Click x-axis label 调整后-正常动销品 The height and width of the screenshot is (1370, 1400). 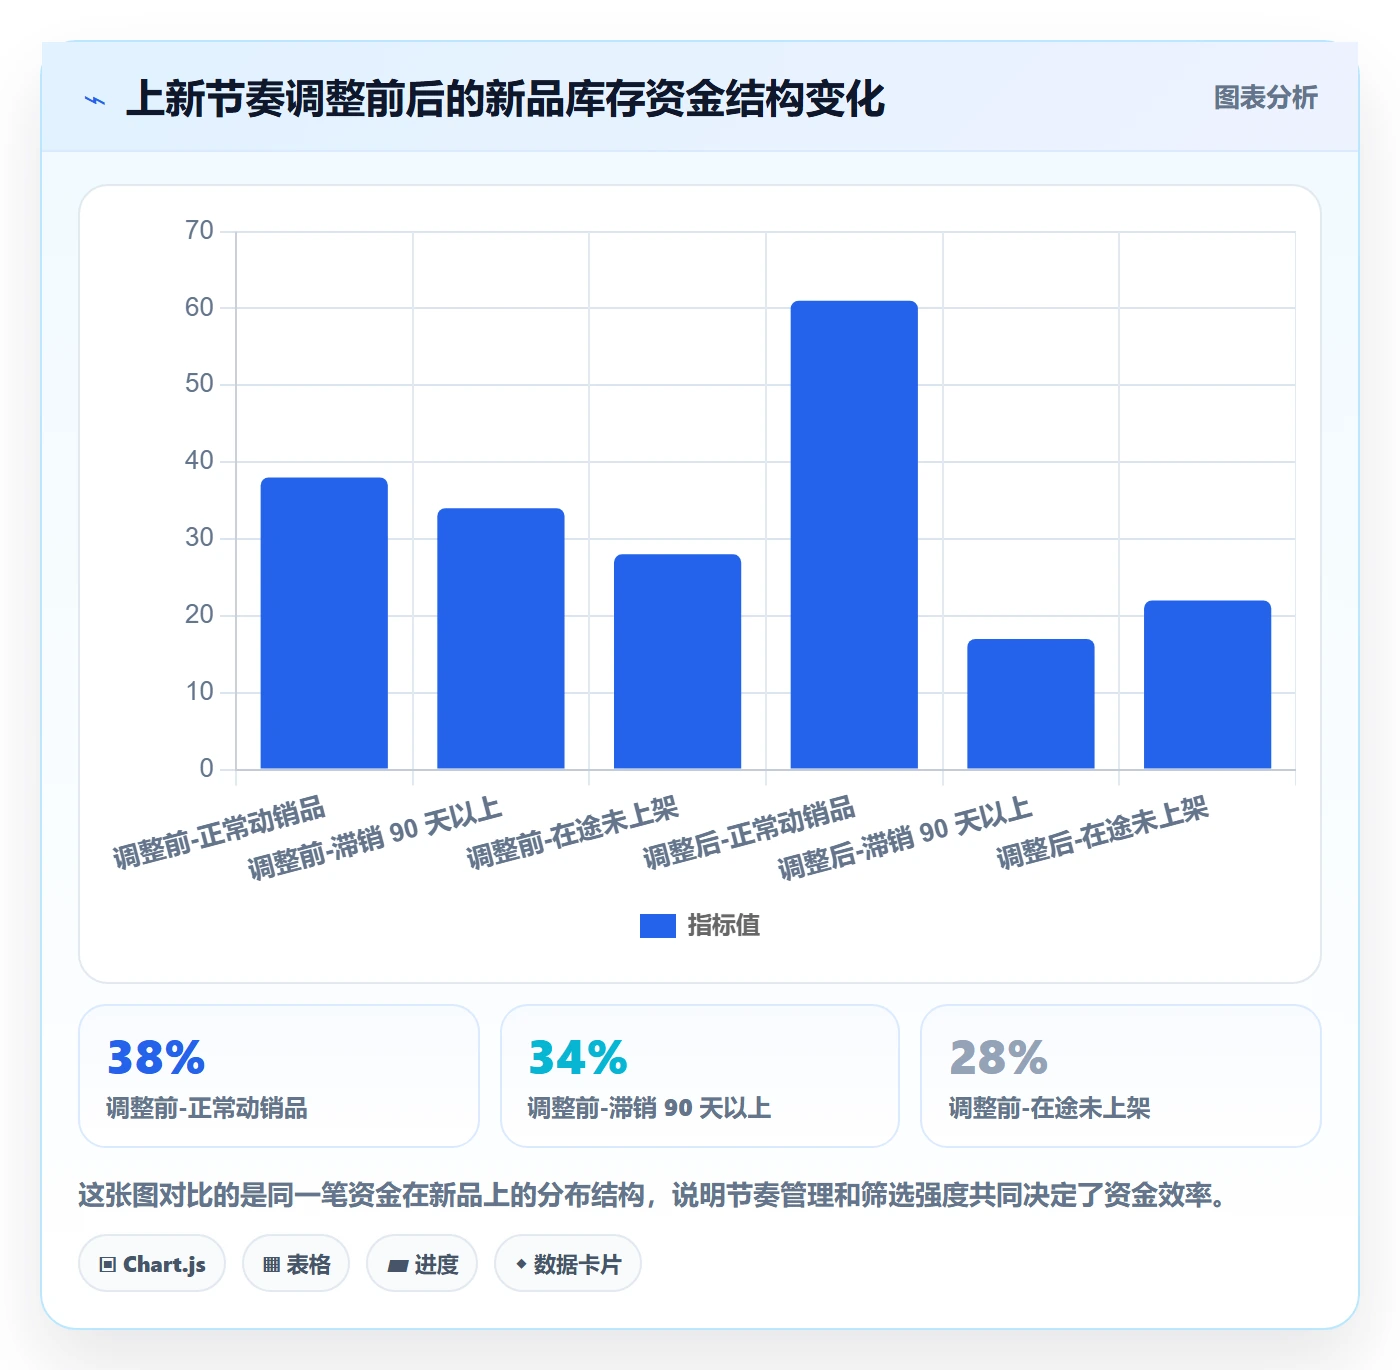coord(749,832)
